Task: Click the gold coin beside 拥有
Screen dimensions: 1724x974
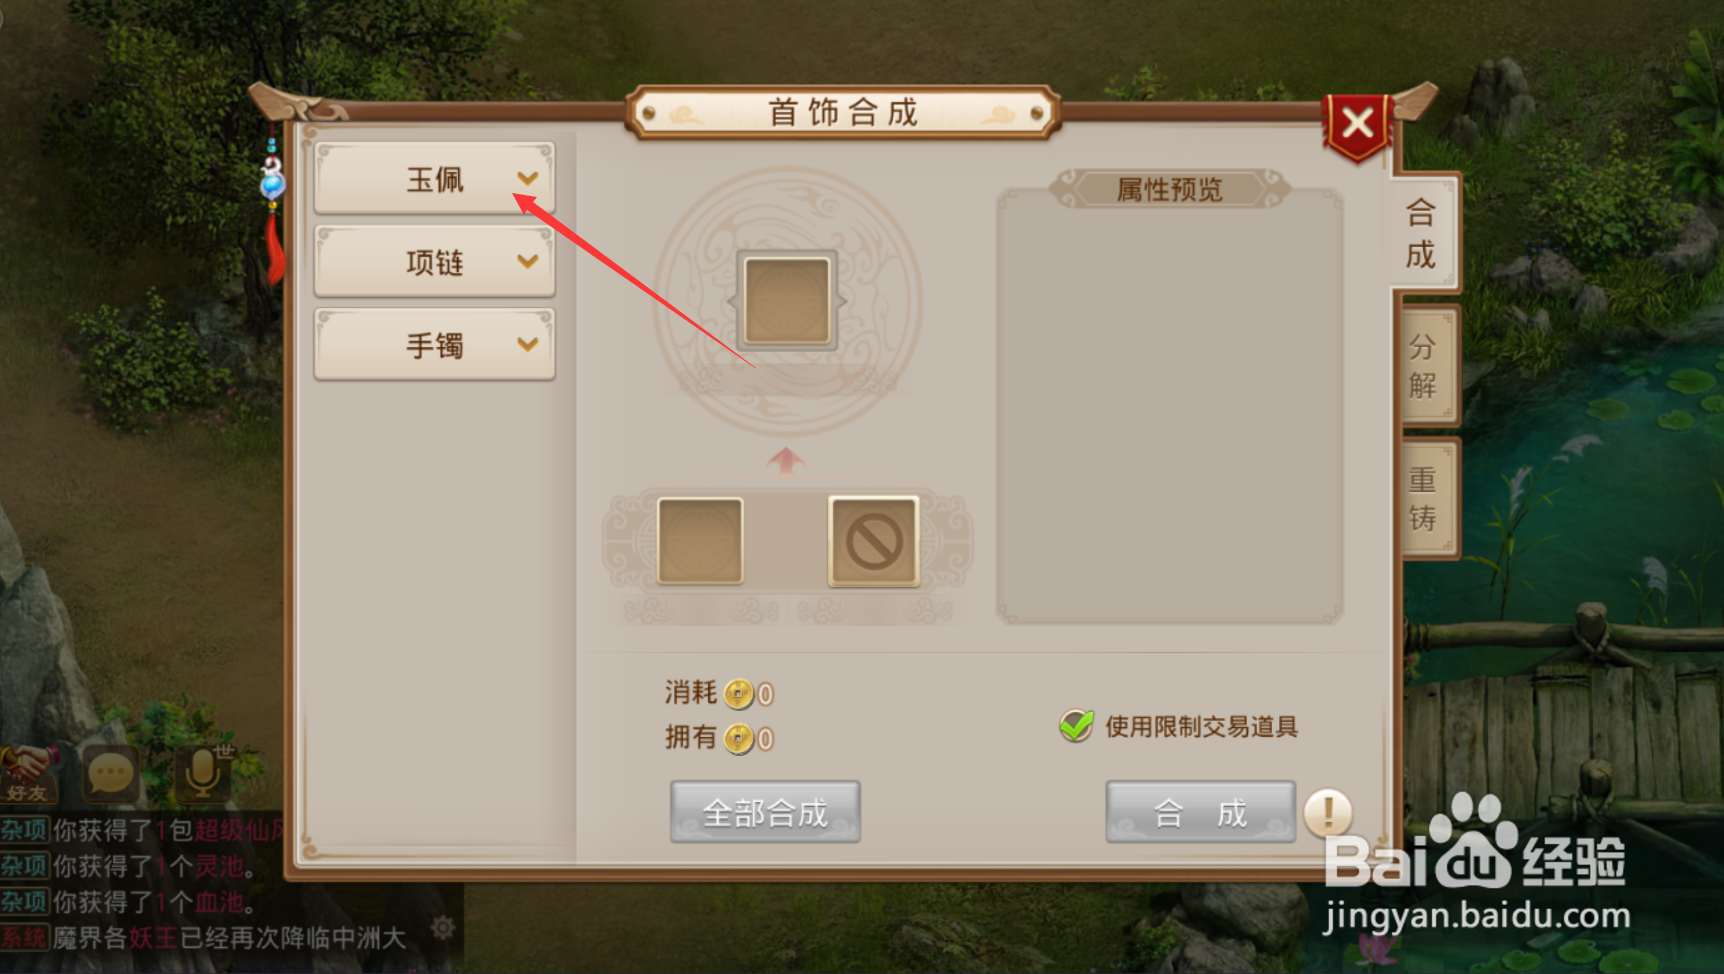Action: click(x=738, y=739)
